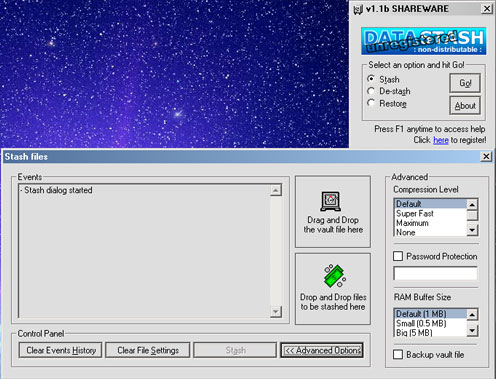Click the password input field
496x379 pixels.
435,273
